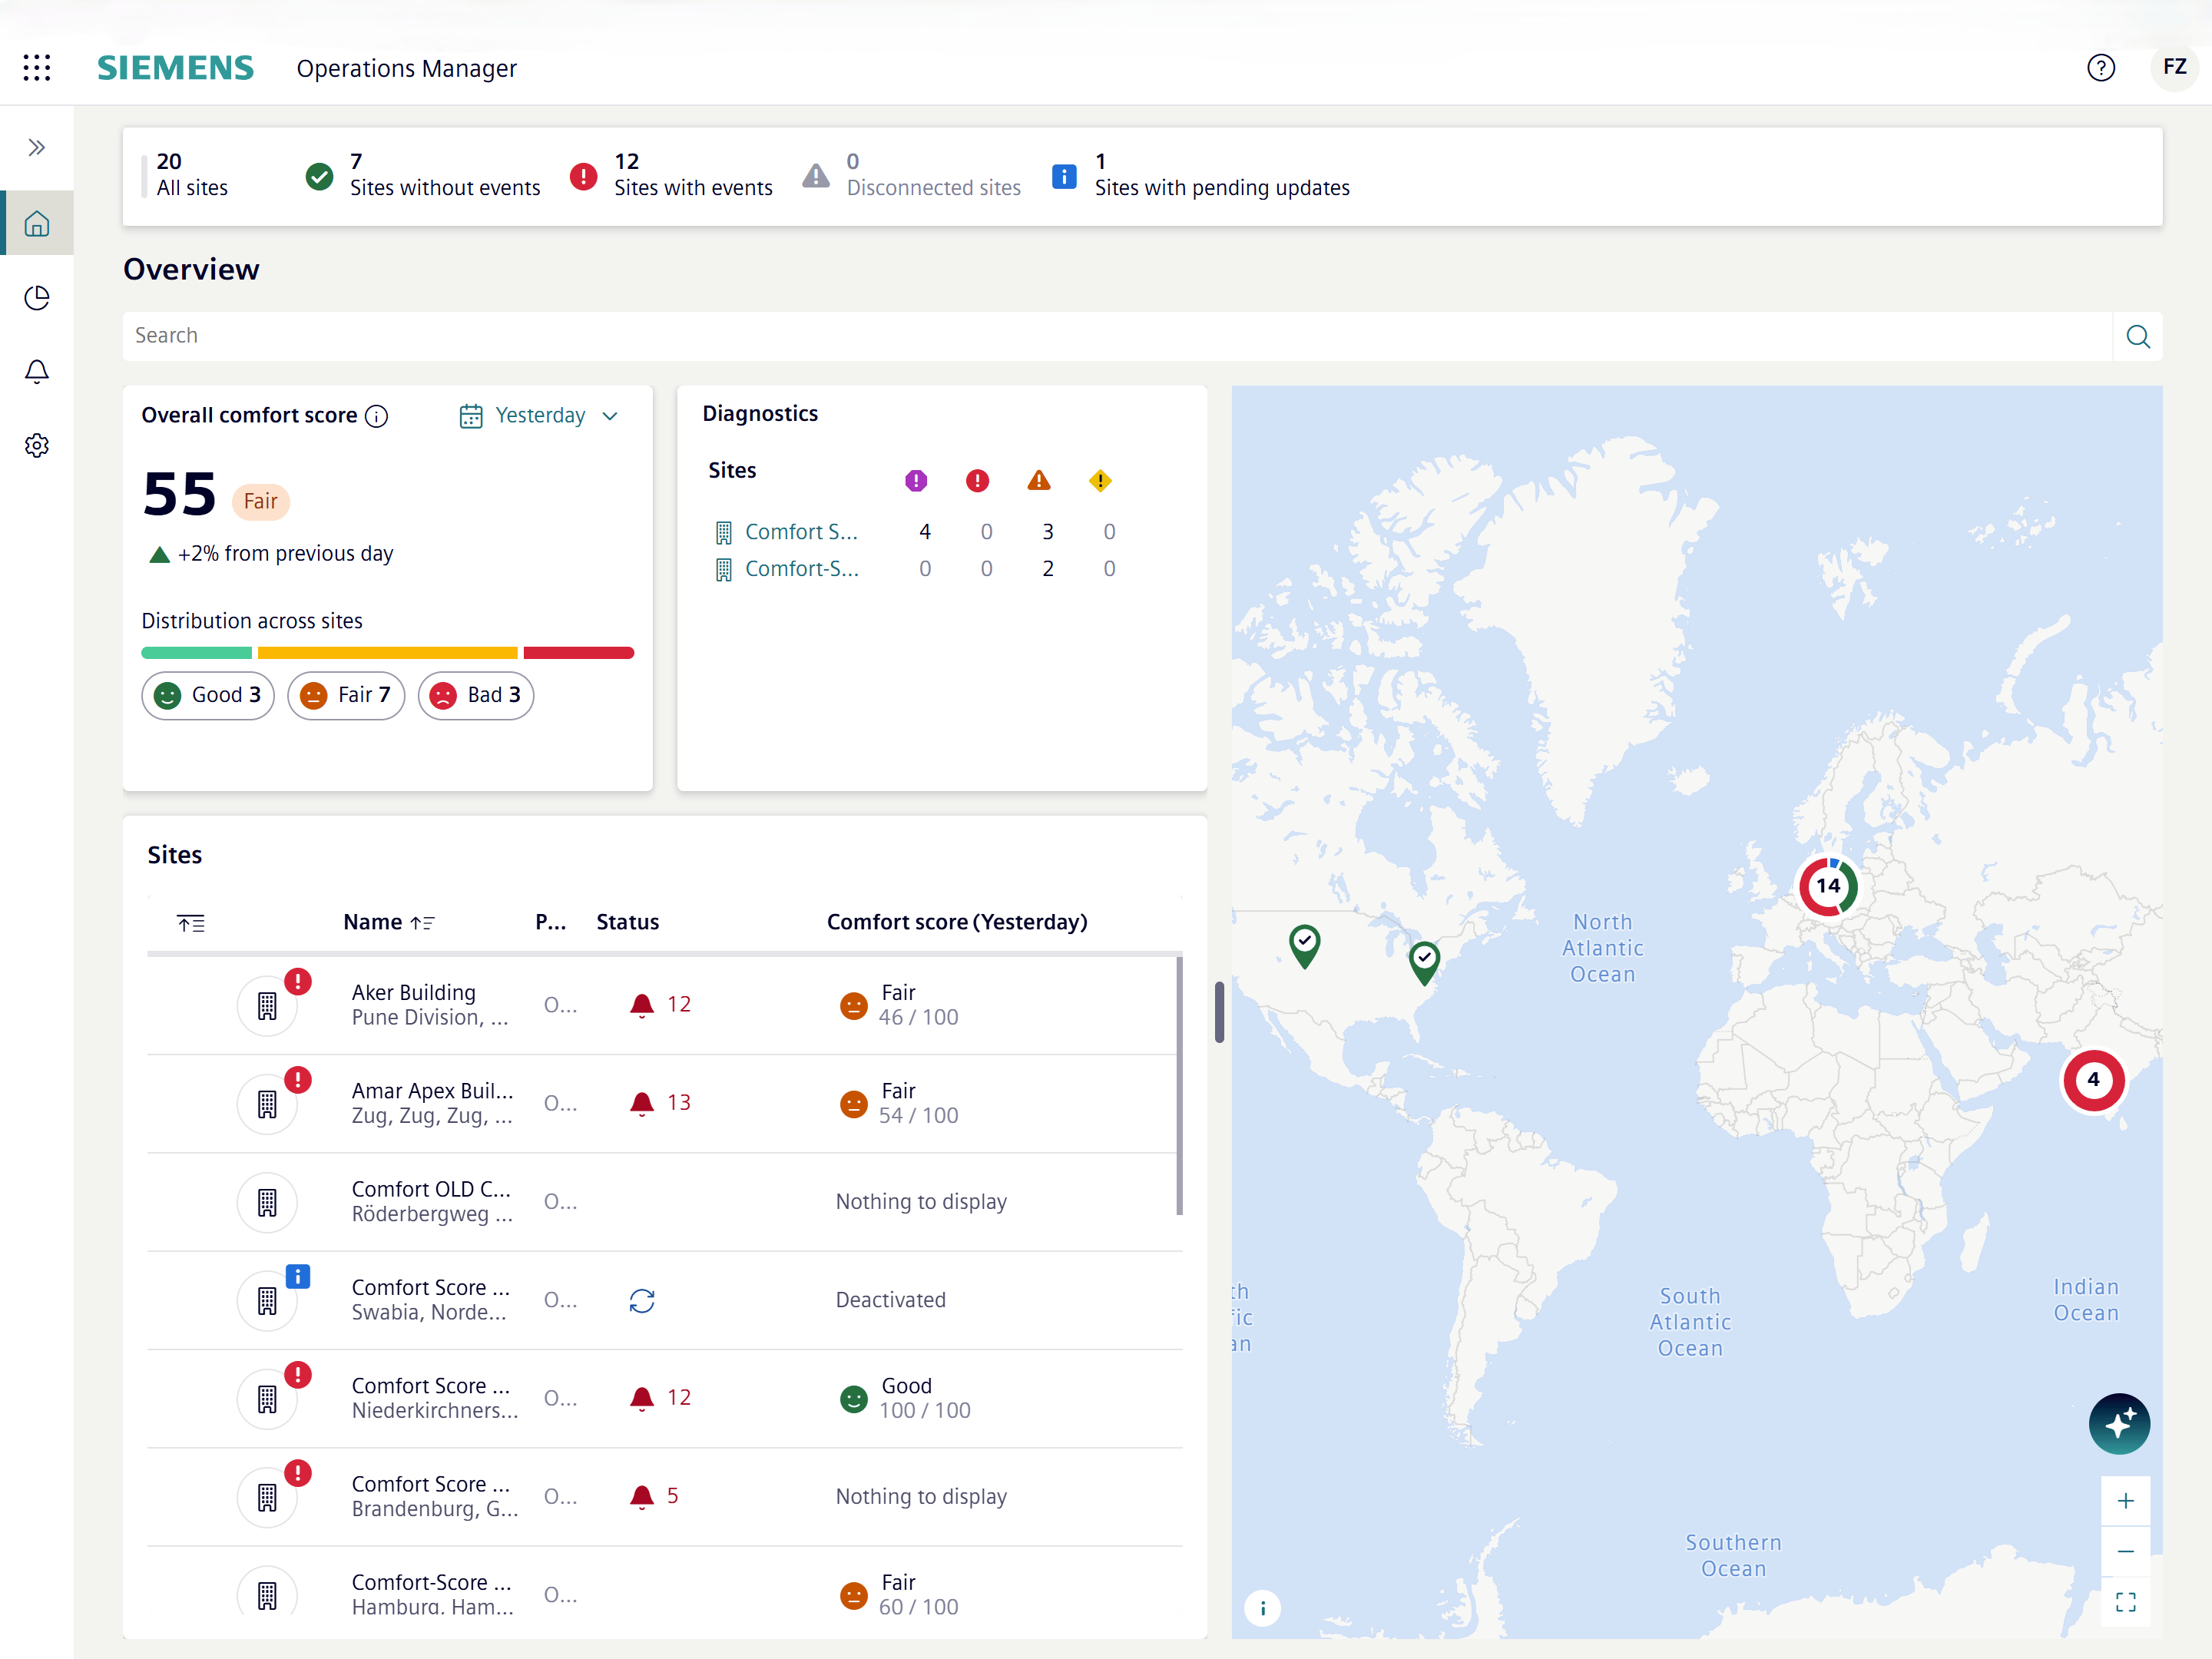Go to the Home sidebar icon

tap(37, 223)
